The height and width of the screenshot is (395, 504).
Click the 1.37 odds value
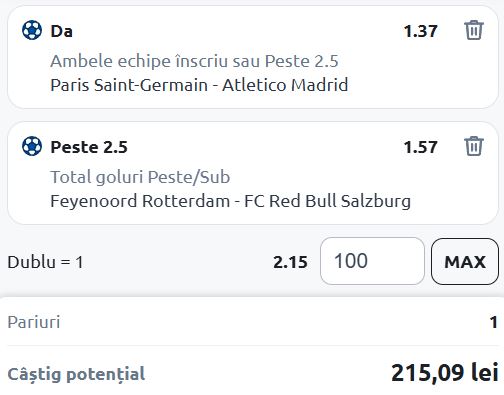(420, 31)
